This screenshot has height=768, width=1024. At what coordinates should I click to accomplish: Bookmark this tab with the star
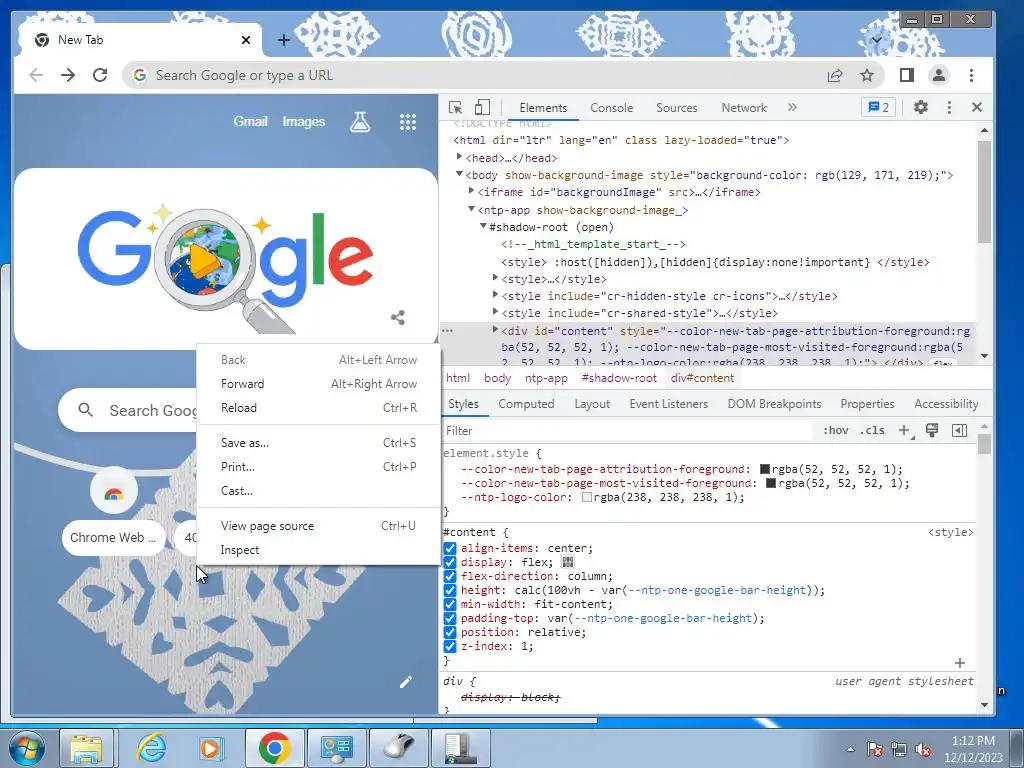(x=867, y=75)
